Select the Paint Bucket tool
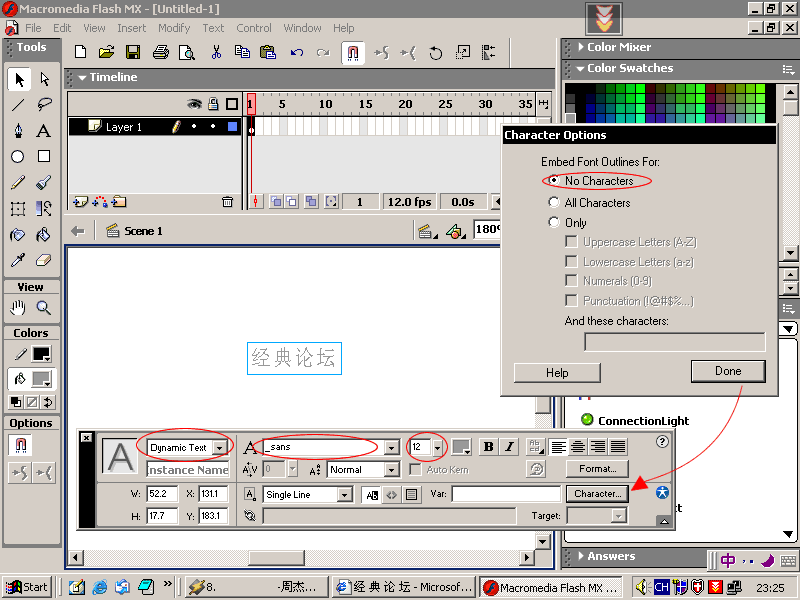800x600 pixels. coord(44,235)
